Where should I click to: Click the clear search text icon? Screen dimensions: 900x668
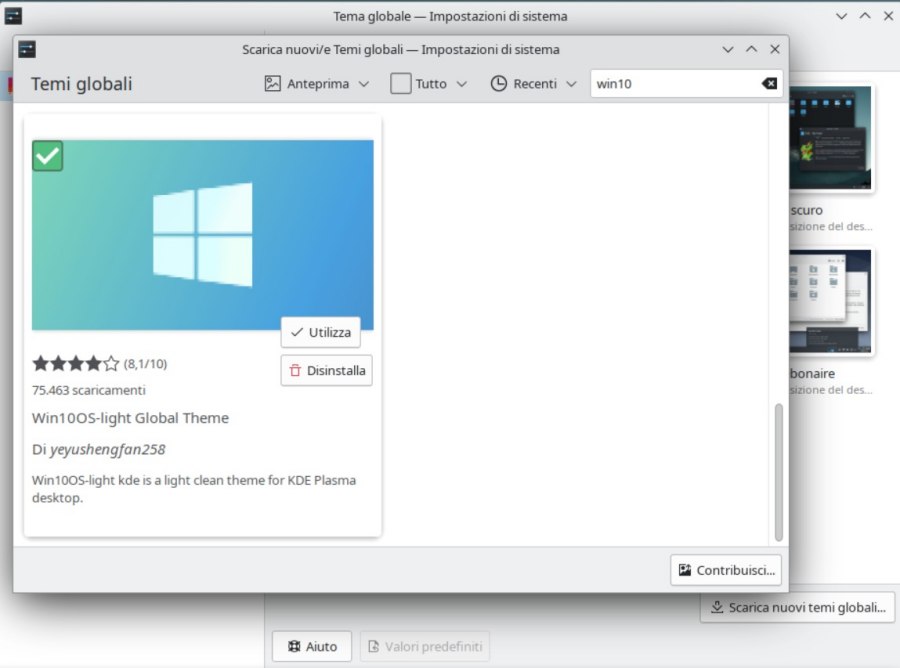tap(769, 84)
